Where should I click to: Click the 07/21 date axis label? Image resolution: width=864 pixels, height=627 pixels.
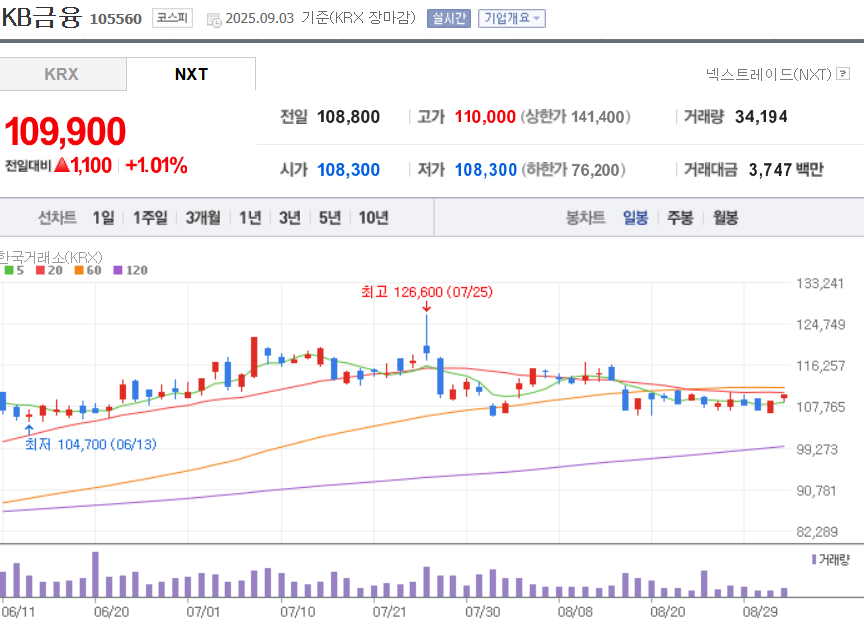click(389, 612)
